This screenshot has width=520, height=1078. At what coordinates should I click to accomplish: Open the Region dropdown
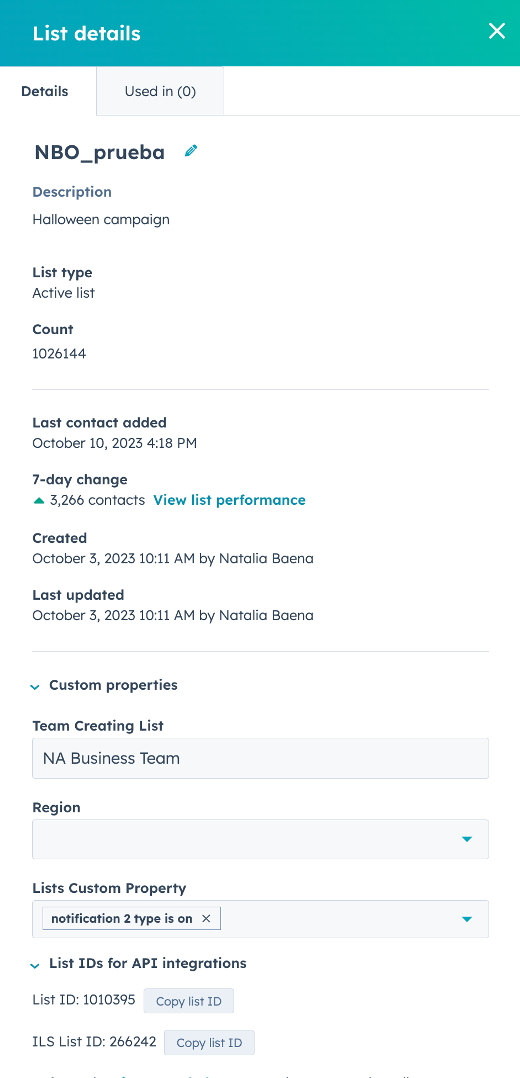tap(260, 839)
